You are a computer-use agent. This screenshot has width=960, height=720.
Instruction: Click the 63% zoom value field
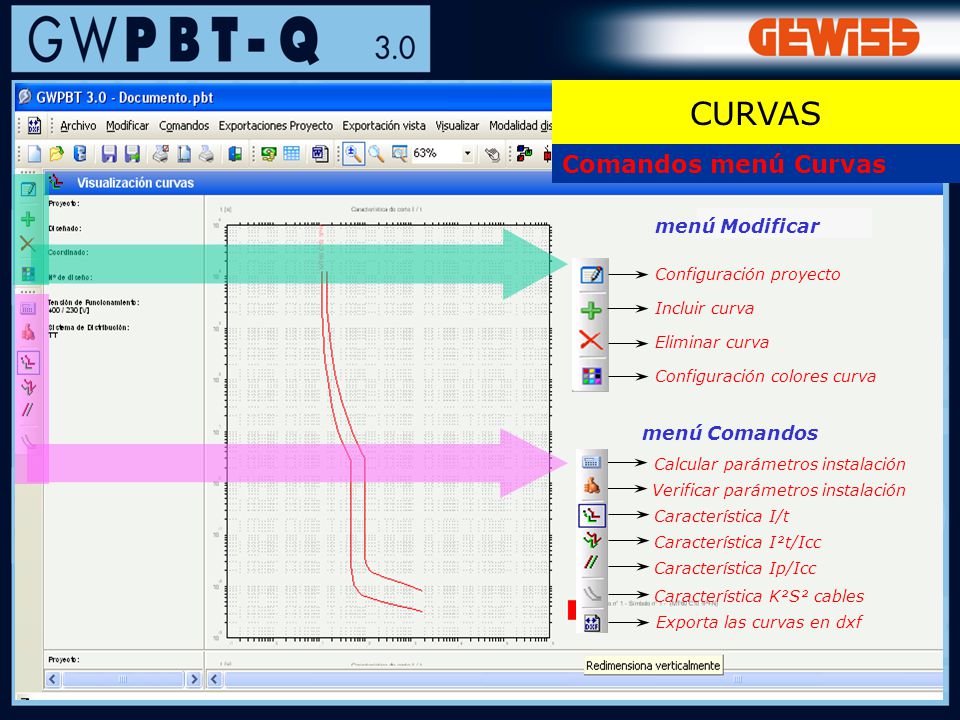[436, 153]
